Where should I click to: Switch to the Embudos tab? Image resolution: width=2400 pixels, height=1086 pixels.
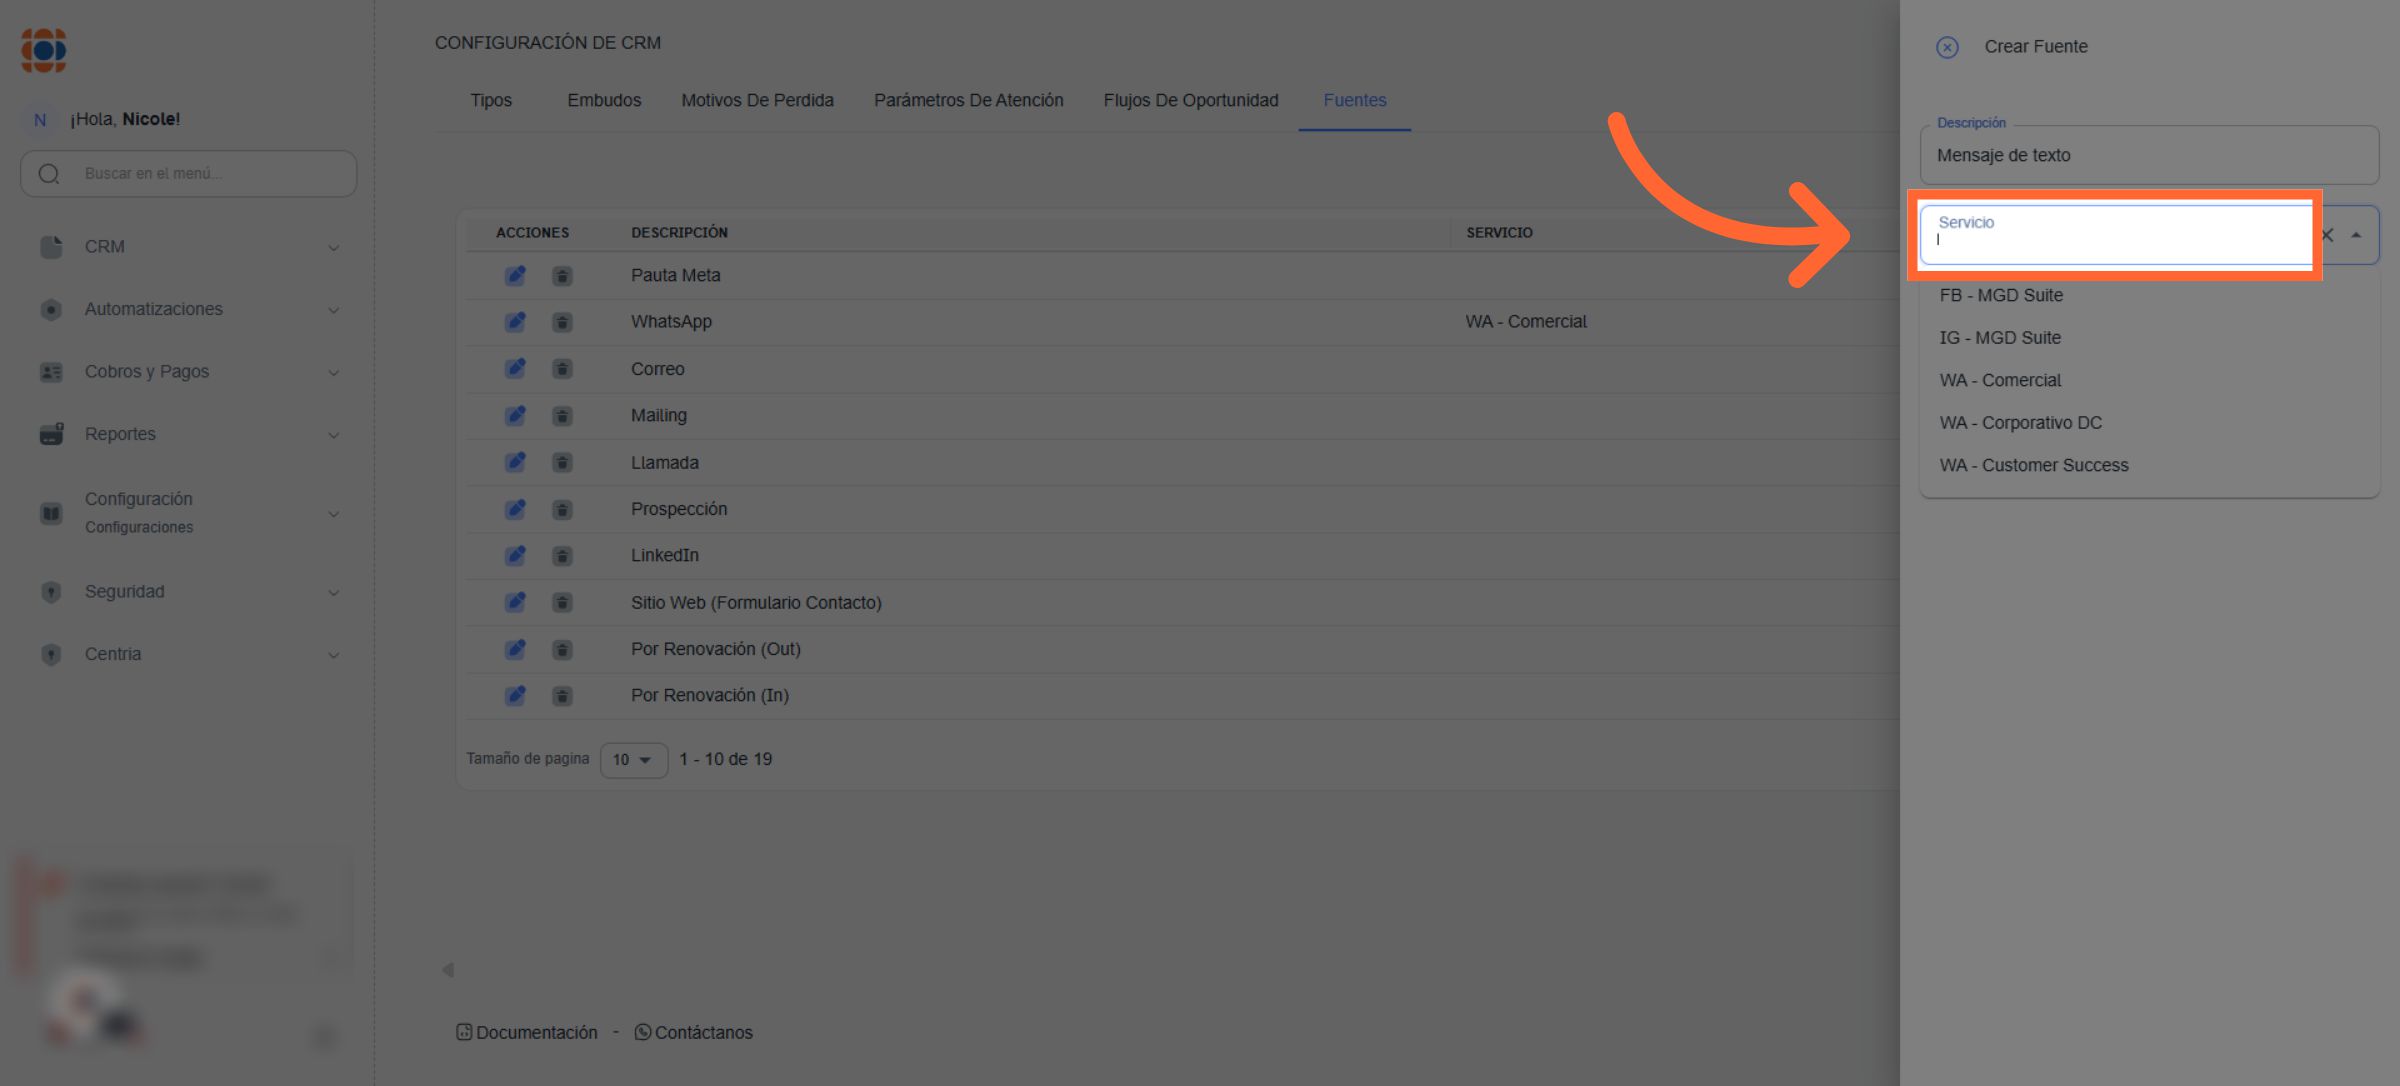tap(604, 100)
